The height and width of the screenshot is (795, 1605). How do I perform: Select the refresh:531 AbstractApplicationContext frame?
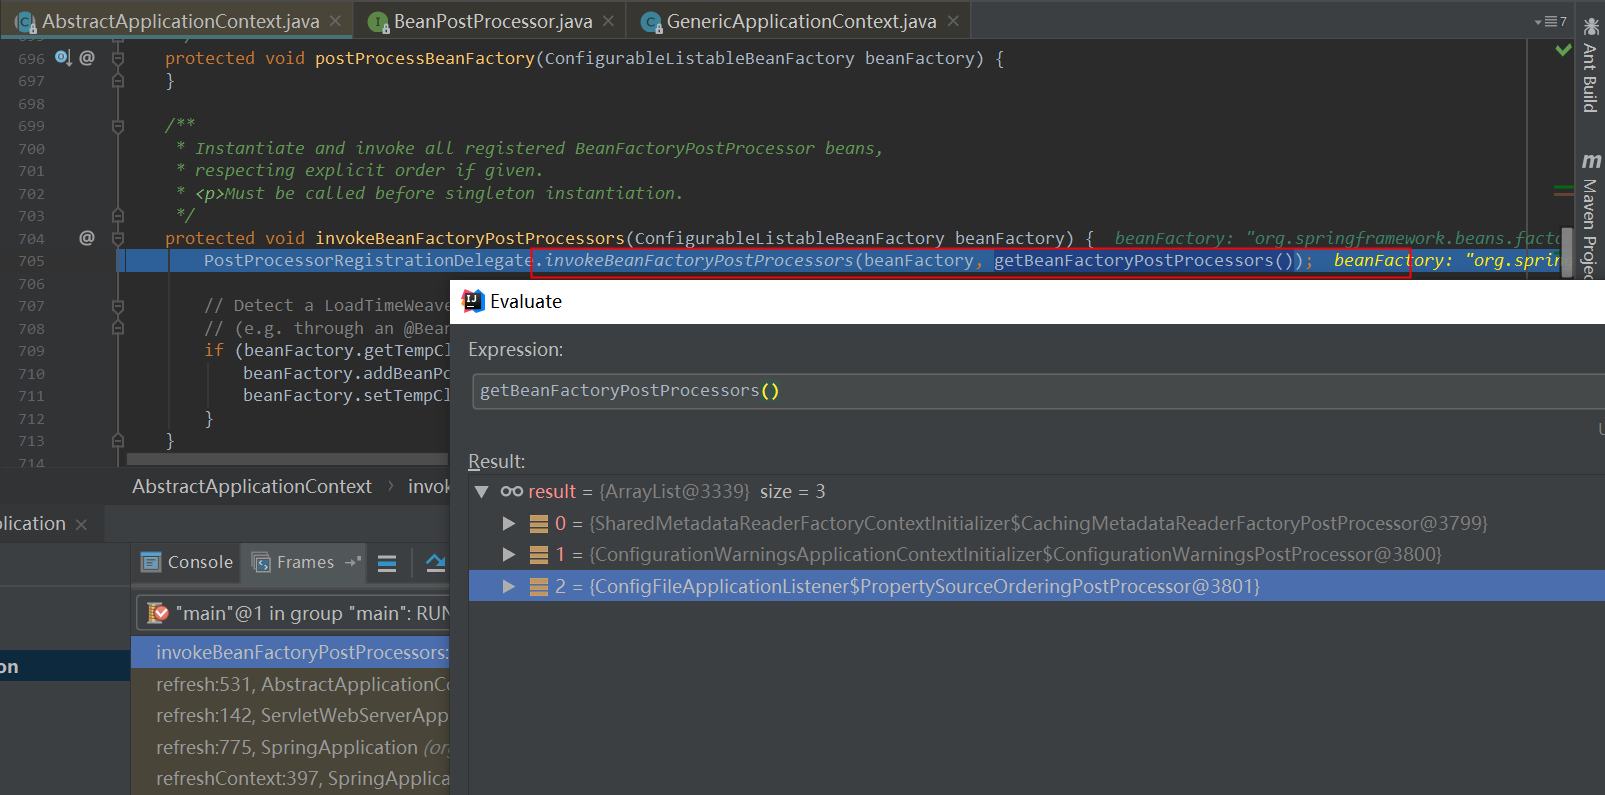click(290, 684)
